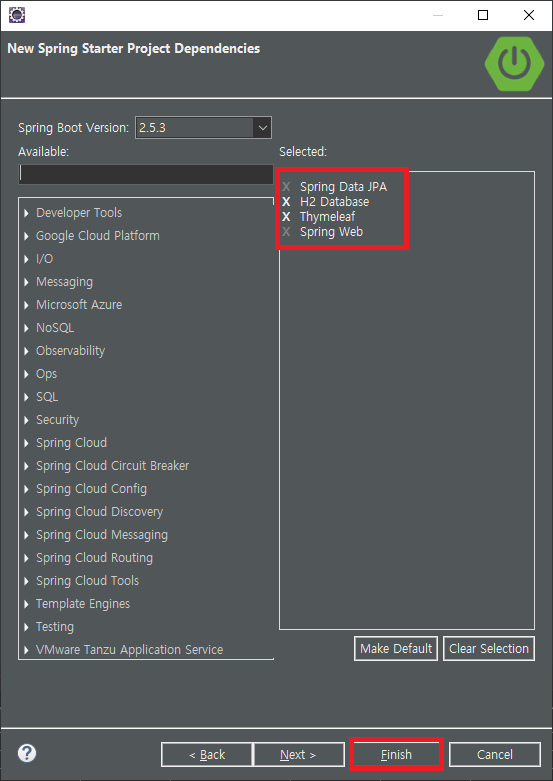The image size is (553, 781).
Task: Expand Spring Cloud Circuit Breaker category
Action: point(26,466)
